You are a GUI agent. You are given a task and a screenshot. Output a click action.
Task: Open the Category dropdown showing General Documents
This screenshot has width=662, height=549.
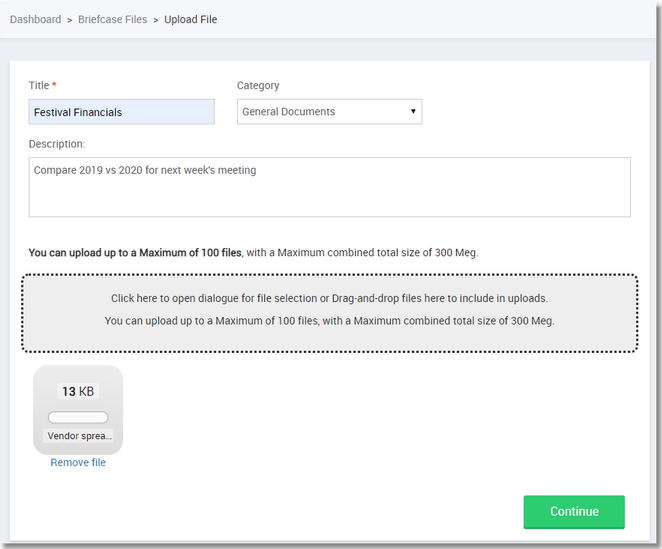click(328, 112)
